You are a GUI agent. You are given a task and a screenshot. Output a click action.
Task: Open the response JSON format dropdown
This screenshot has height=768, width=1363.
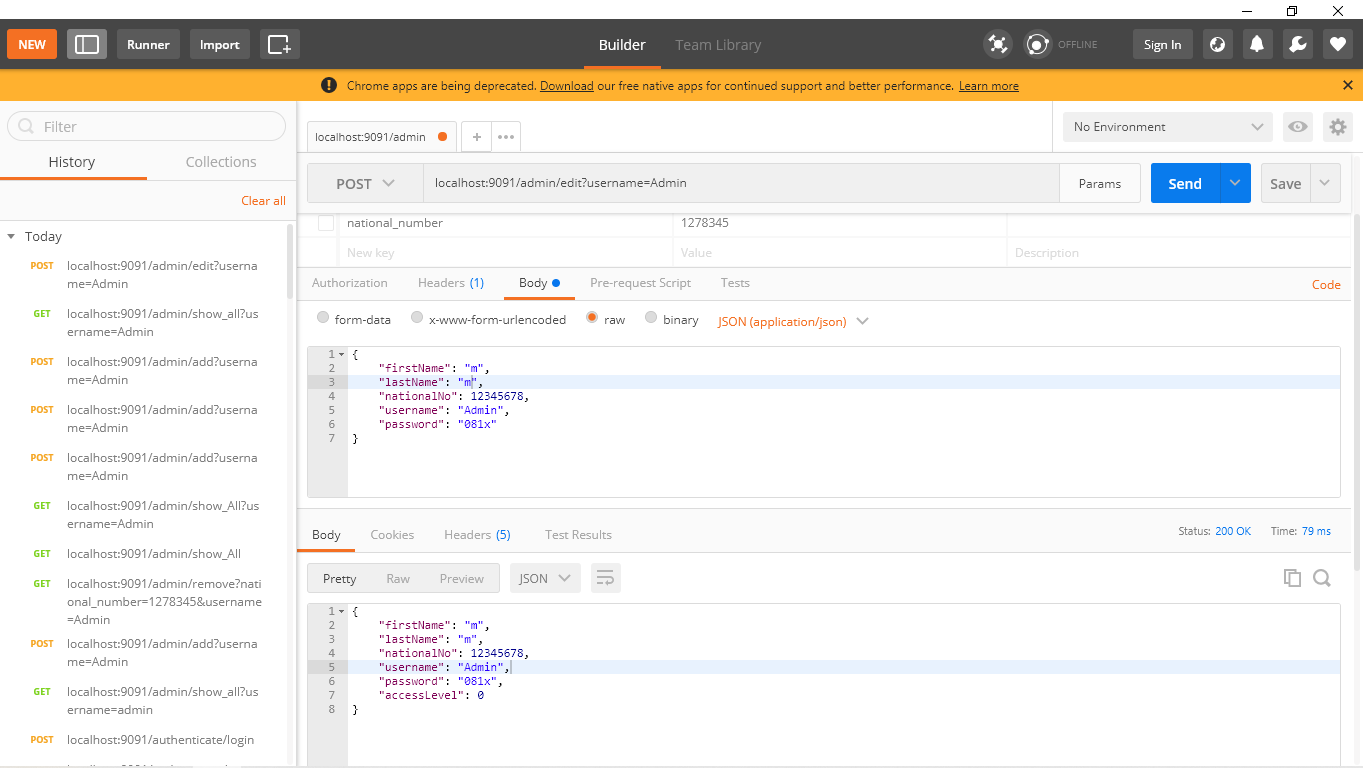coord(545,578)
